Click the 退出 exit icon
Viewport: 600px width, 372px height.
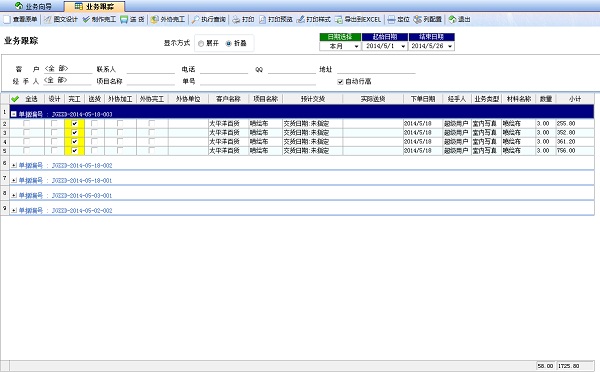coord(453,19)
